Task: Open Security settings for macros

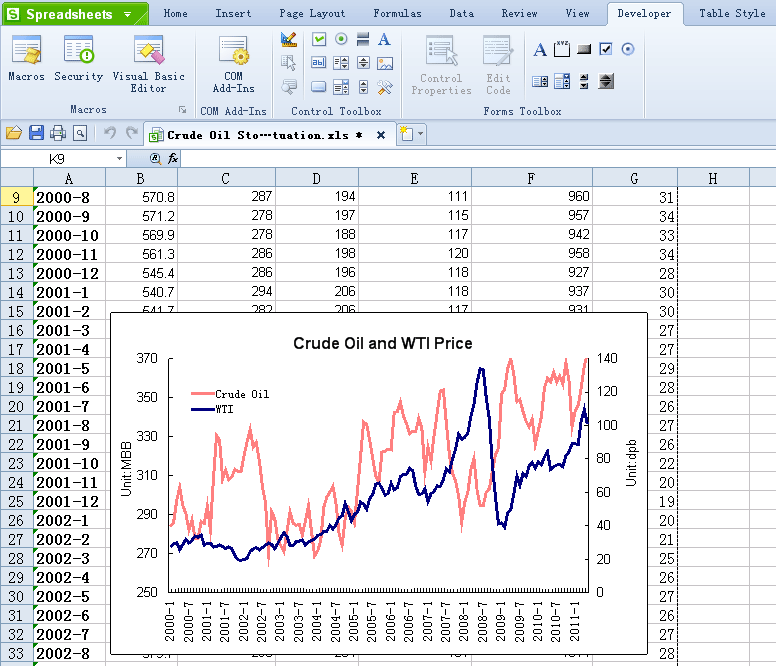Action: [78, 58]
